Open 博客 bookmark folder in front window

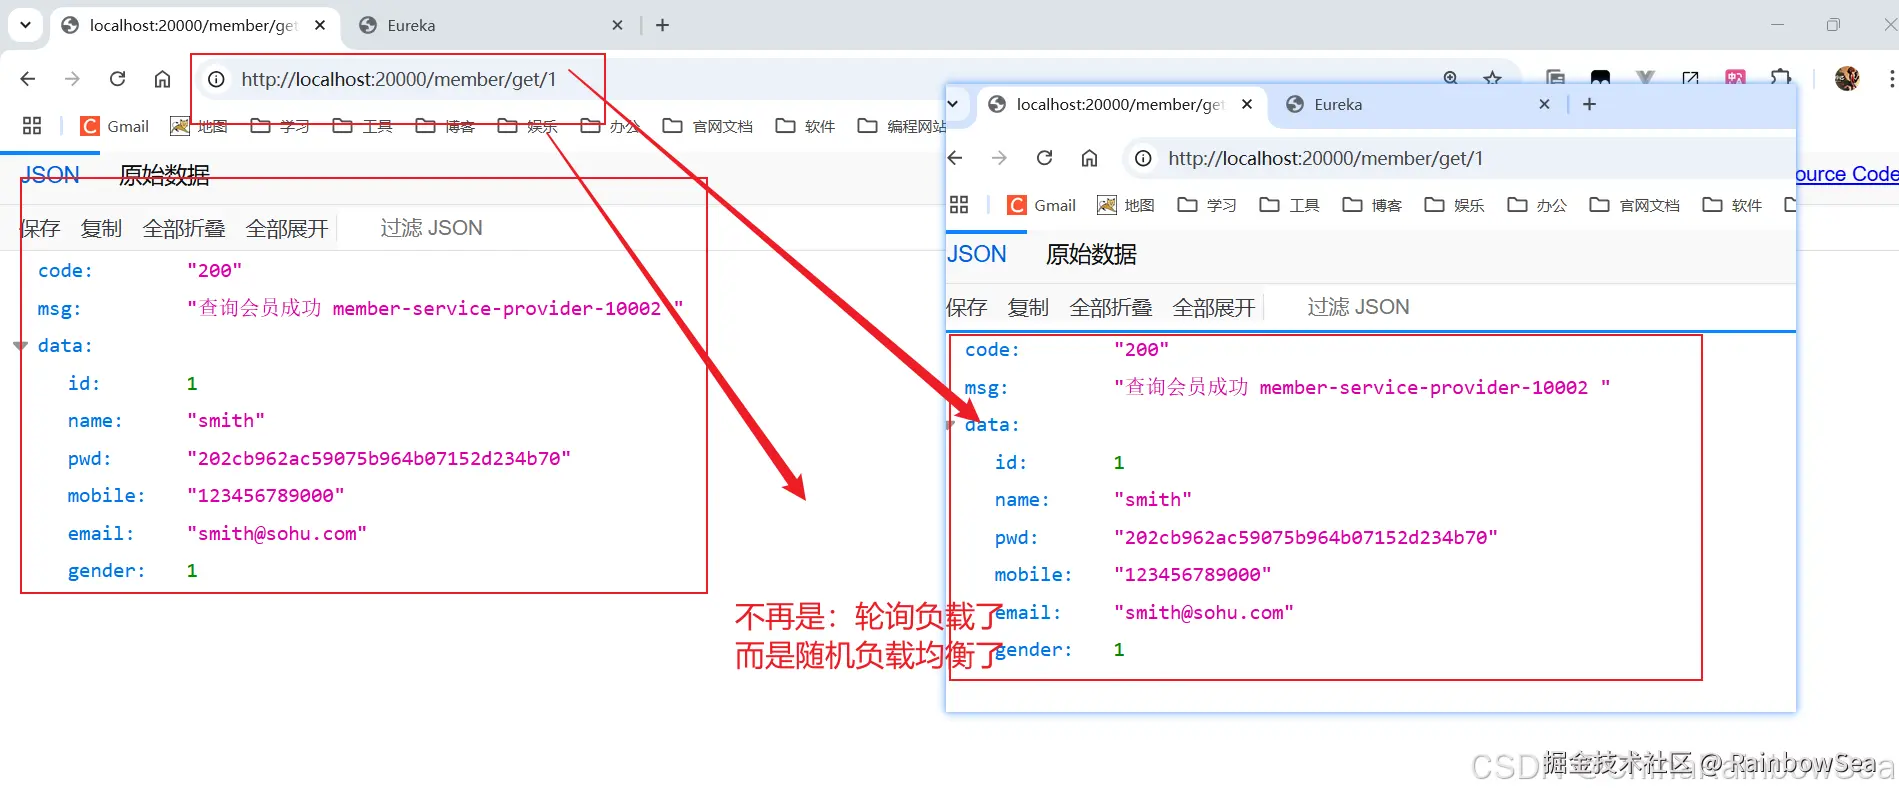1372,205
